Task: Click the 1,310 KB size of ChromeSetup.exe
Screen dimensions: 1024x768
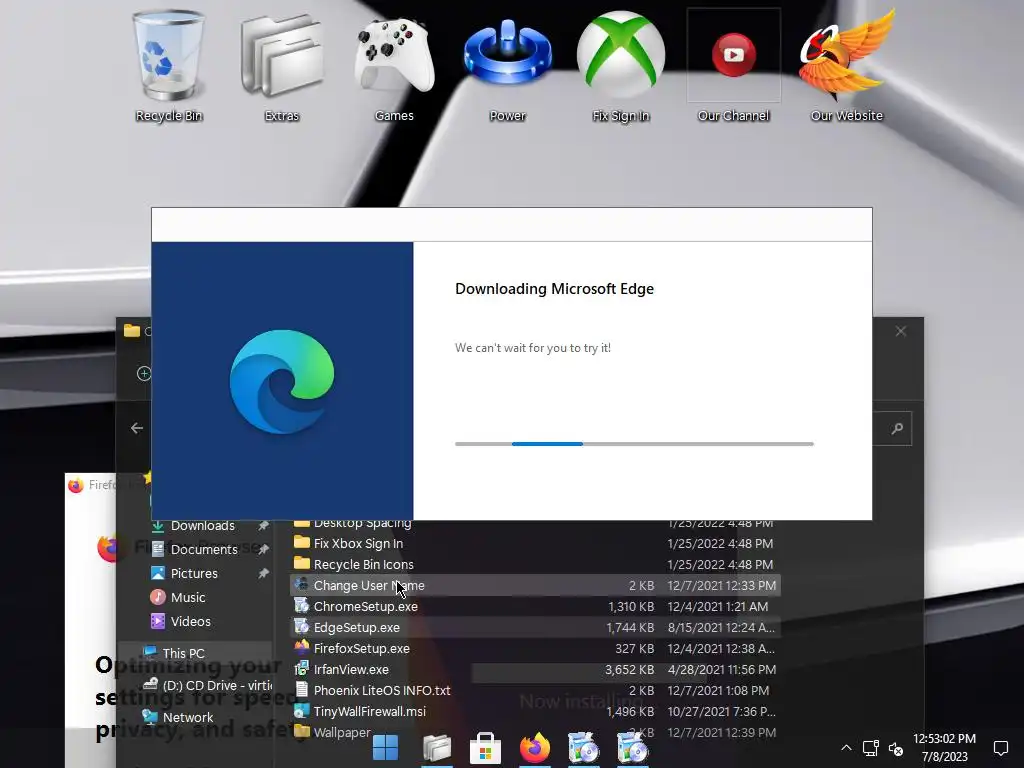Action: pos(631,606)
